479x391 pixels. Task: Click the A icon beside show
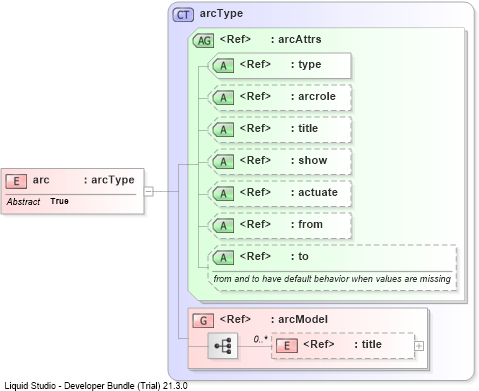(x=223, y=162)
